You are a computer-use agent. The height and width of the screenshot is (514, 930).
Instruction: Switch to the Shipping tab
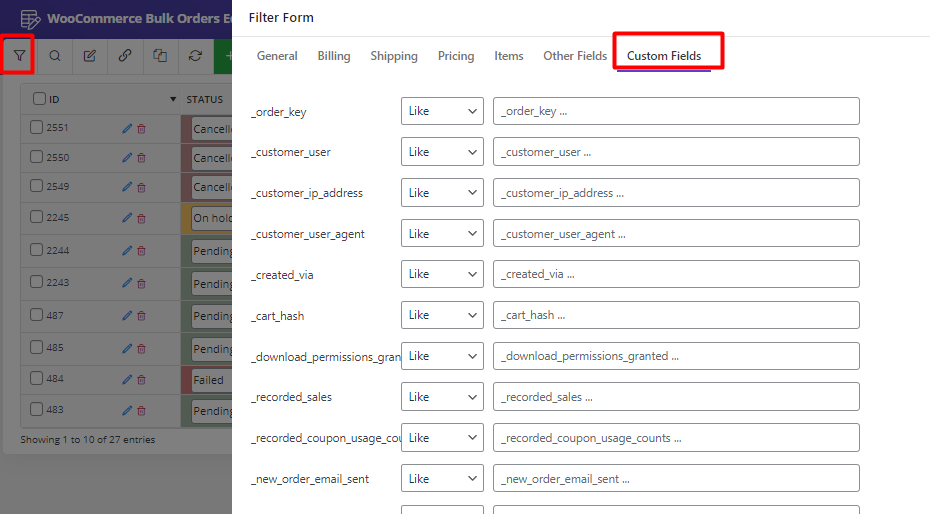[394, 56]
